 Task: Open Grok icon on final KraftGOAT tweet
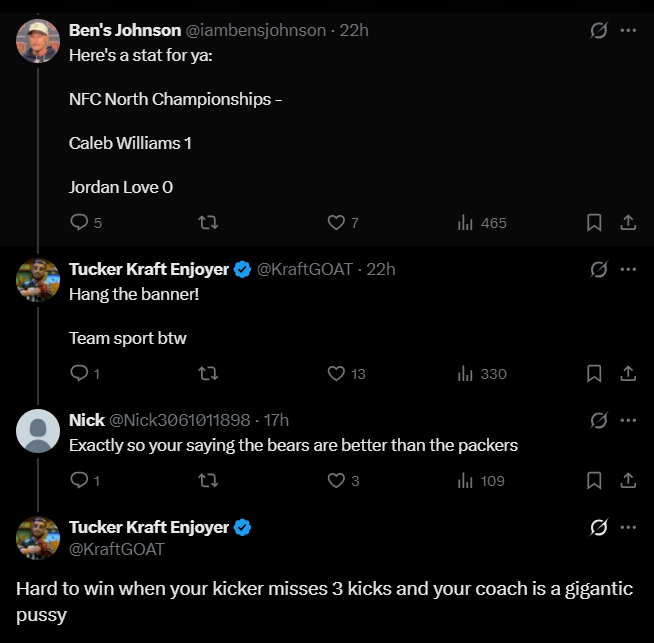[x=599, y=527]
